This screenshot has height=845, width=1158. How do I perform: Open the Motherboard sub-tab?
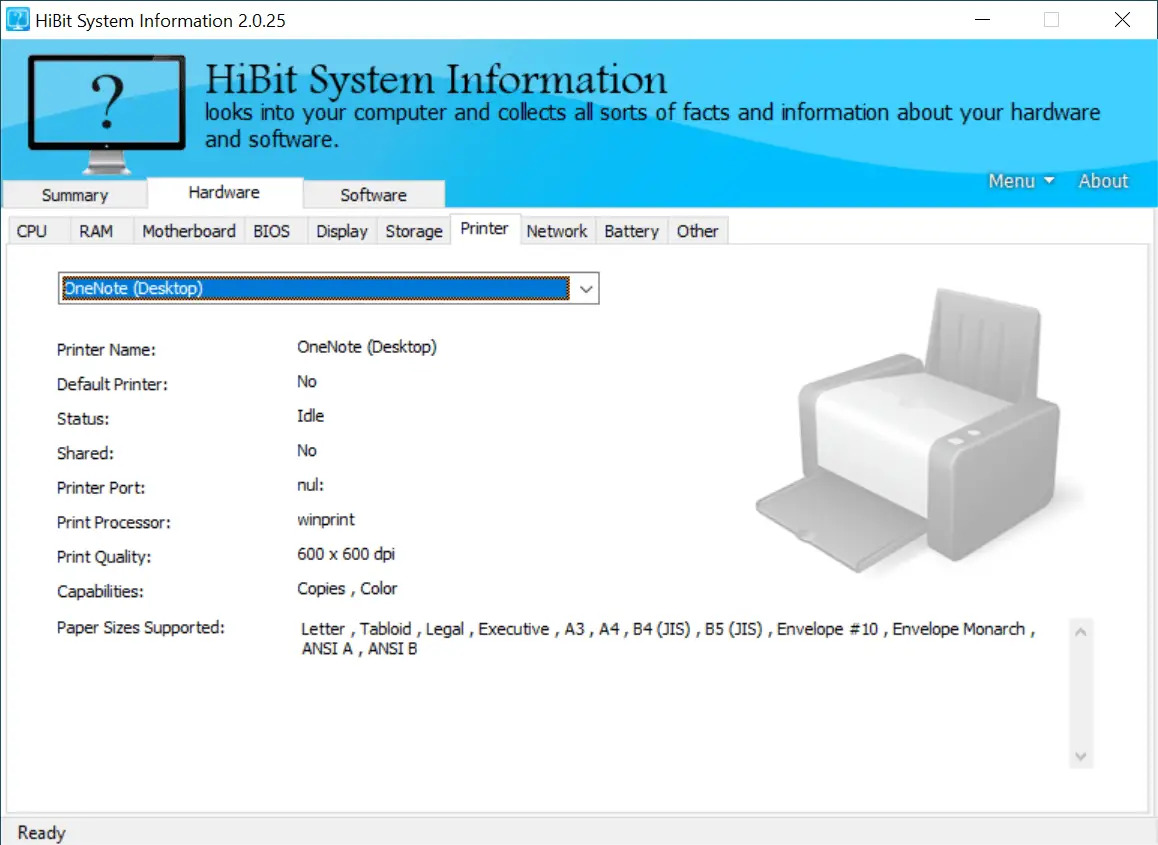(x=189, y=231)
